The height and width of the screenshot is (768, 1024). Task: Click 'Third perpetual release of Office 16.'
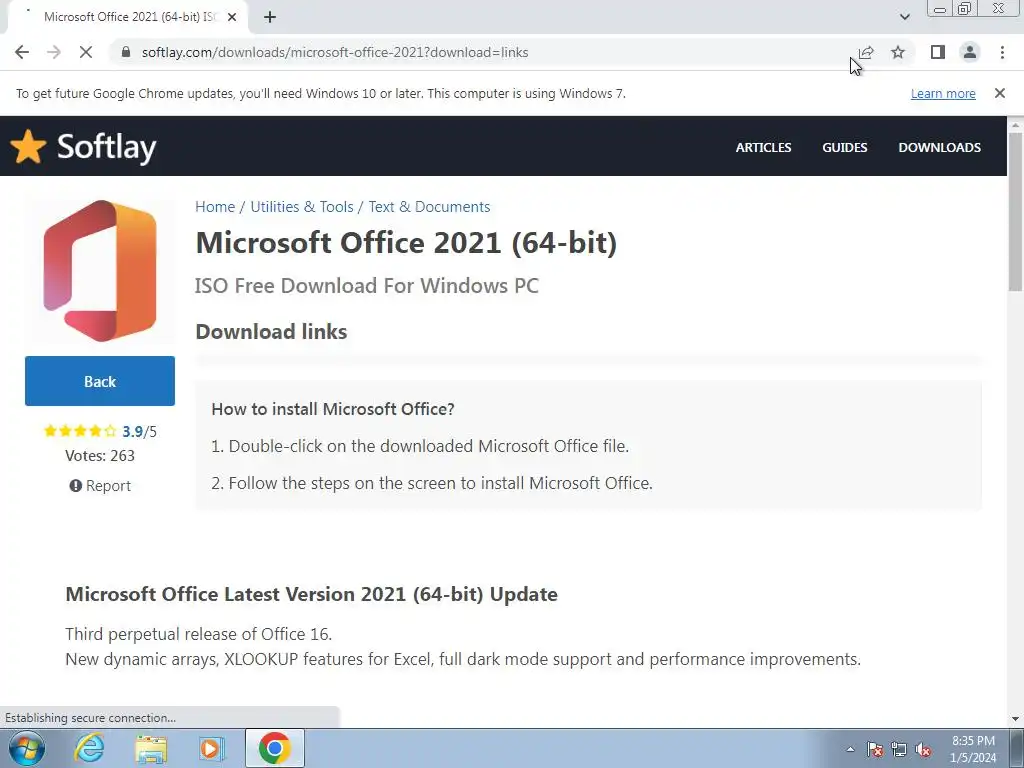[x=199, y=634]
